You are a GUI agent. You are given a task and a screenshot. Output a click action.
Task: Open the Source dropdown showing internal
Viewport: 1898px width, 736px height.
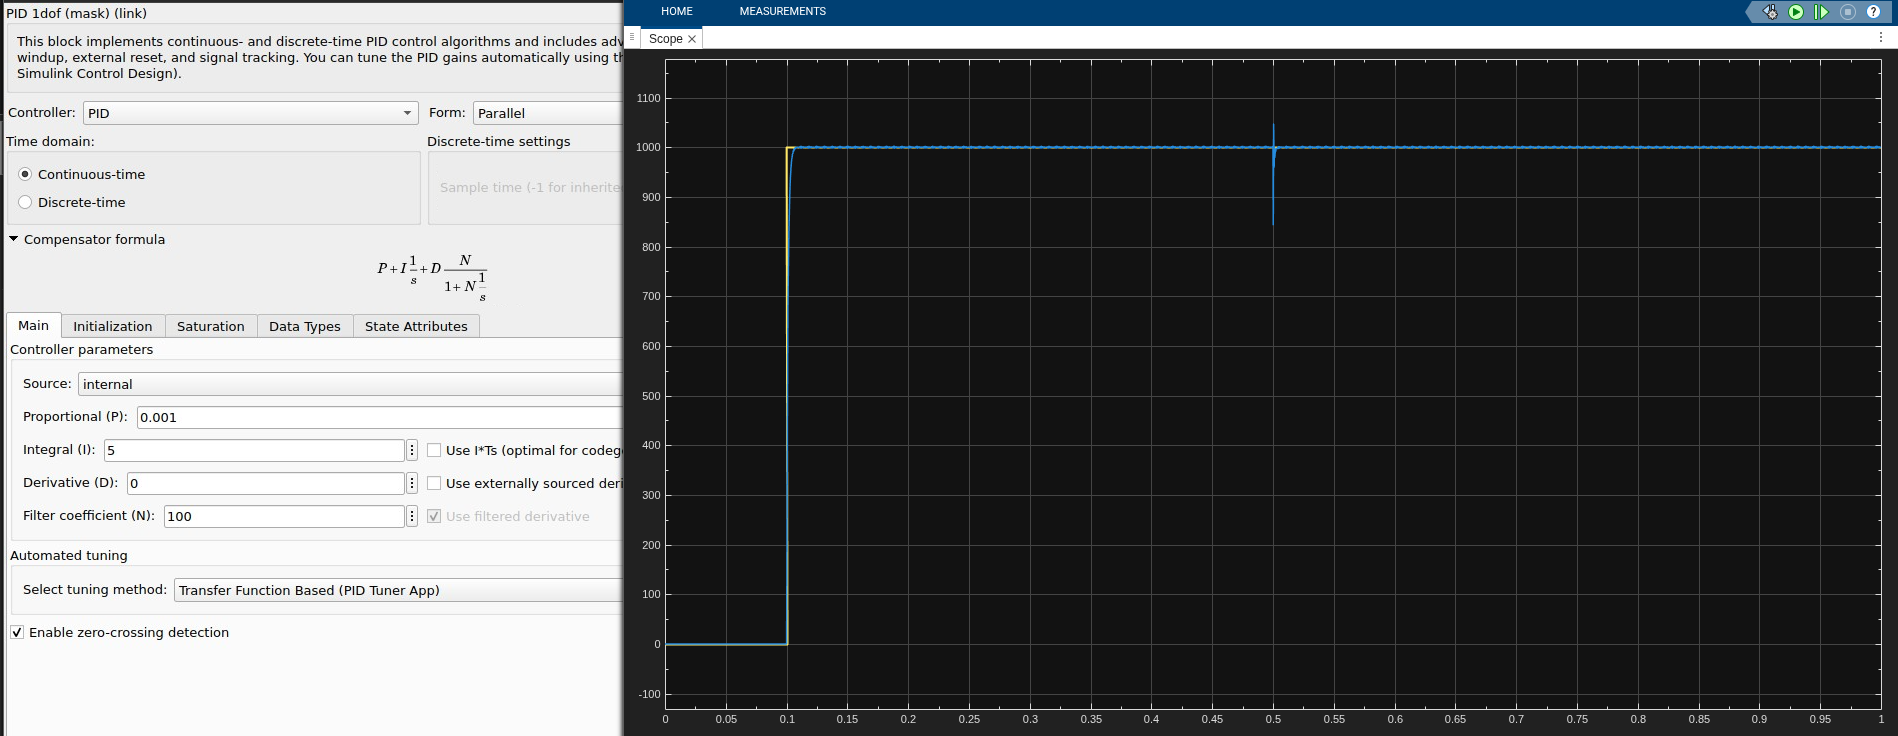(350, 384)
